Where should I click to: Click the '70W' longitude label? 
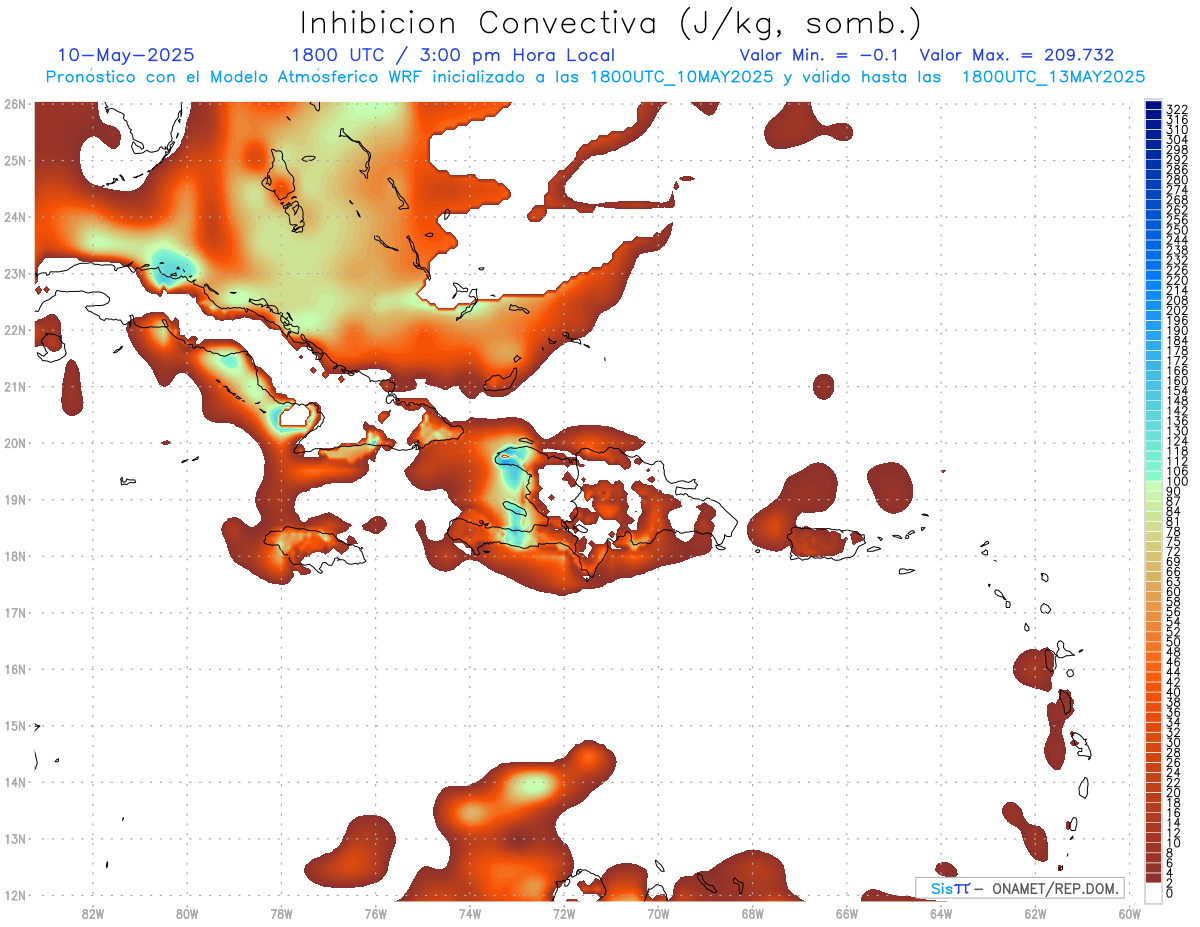coord(658,912)
